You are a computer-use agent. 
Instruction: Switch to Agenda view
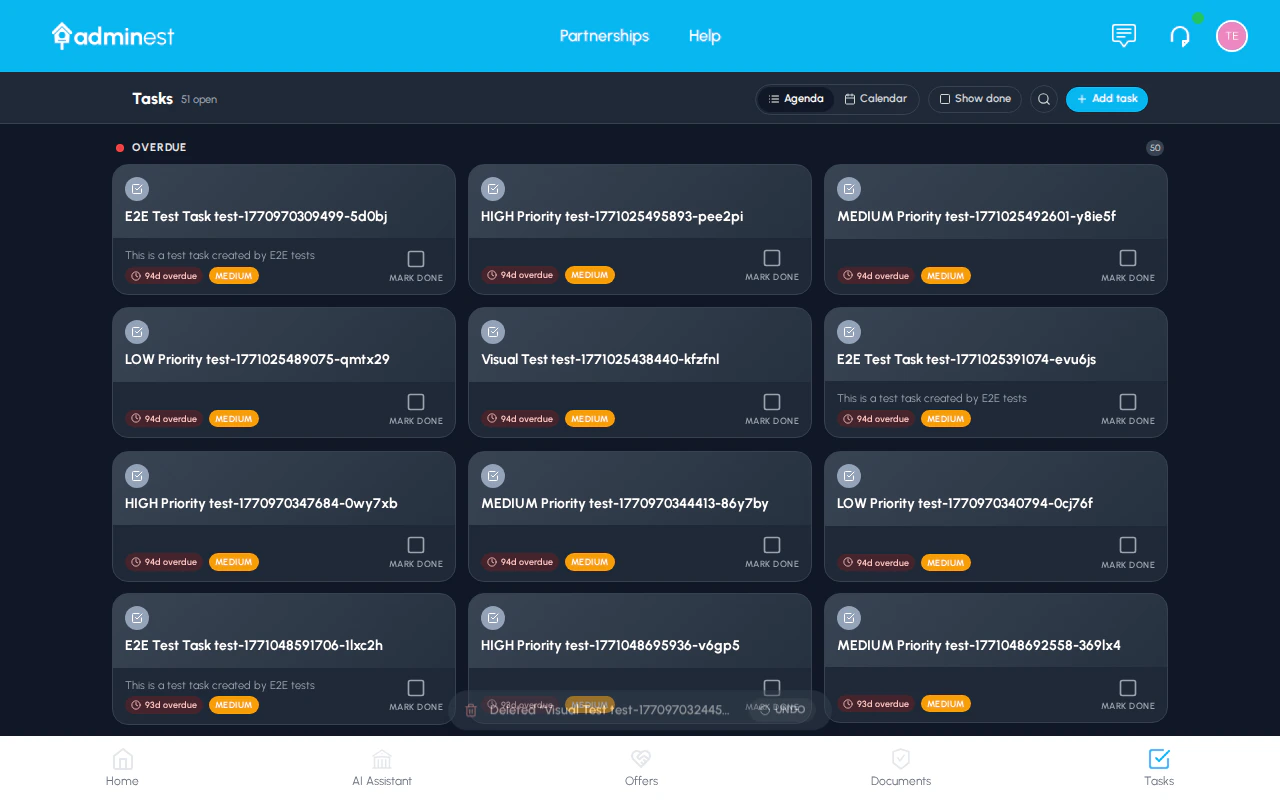click(x=796, y=99)
